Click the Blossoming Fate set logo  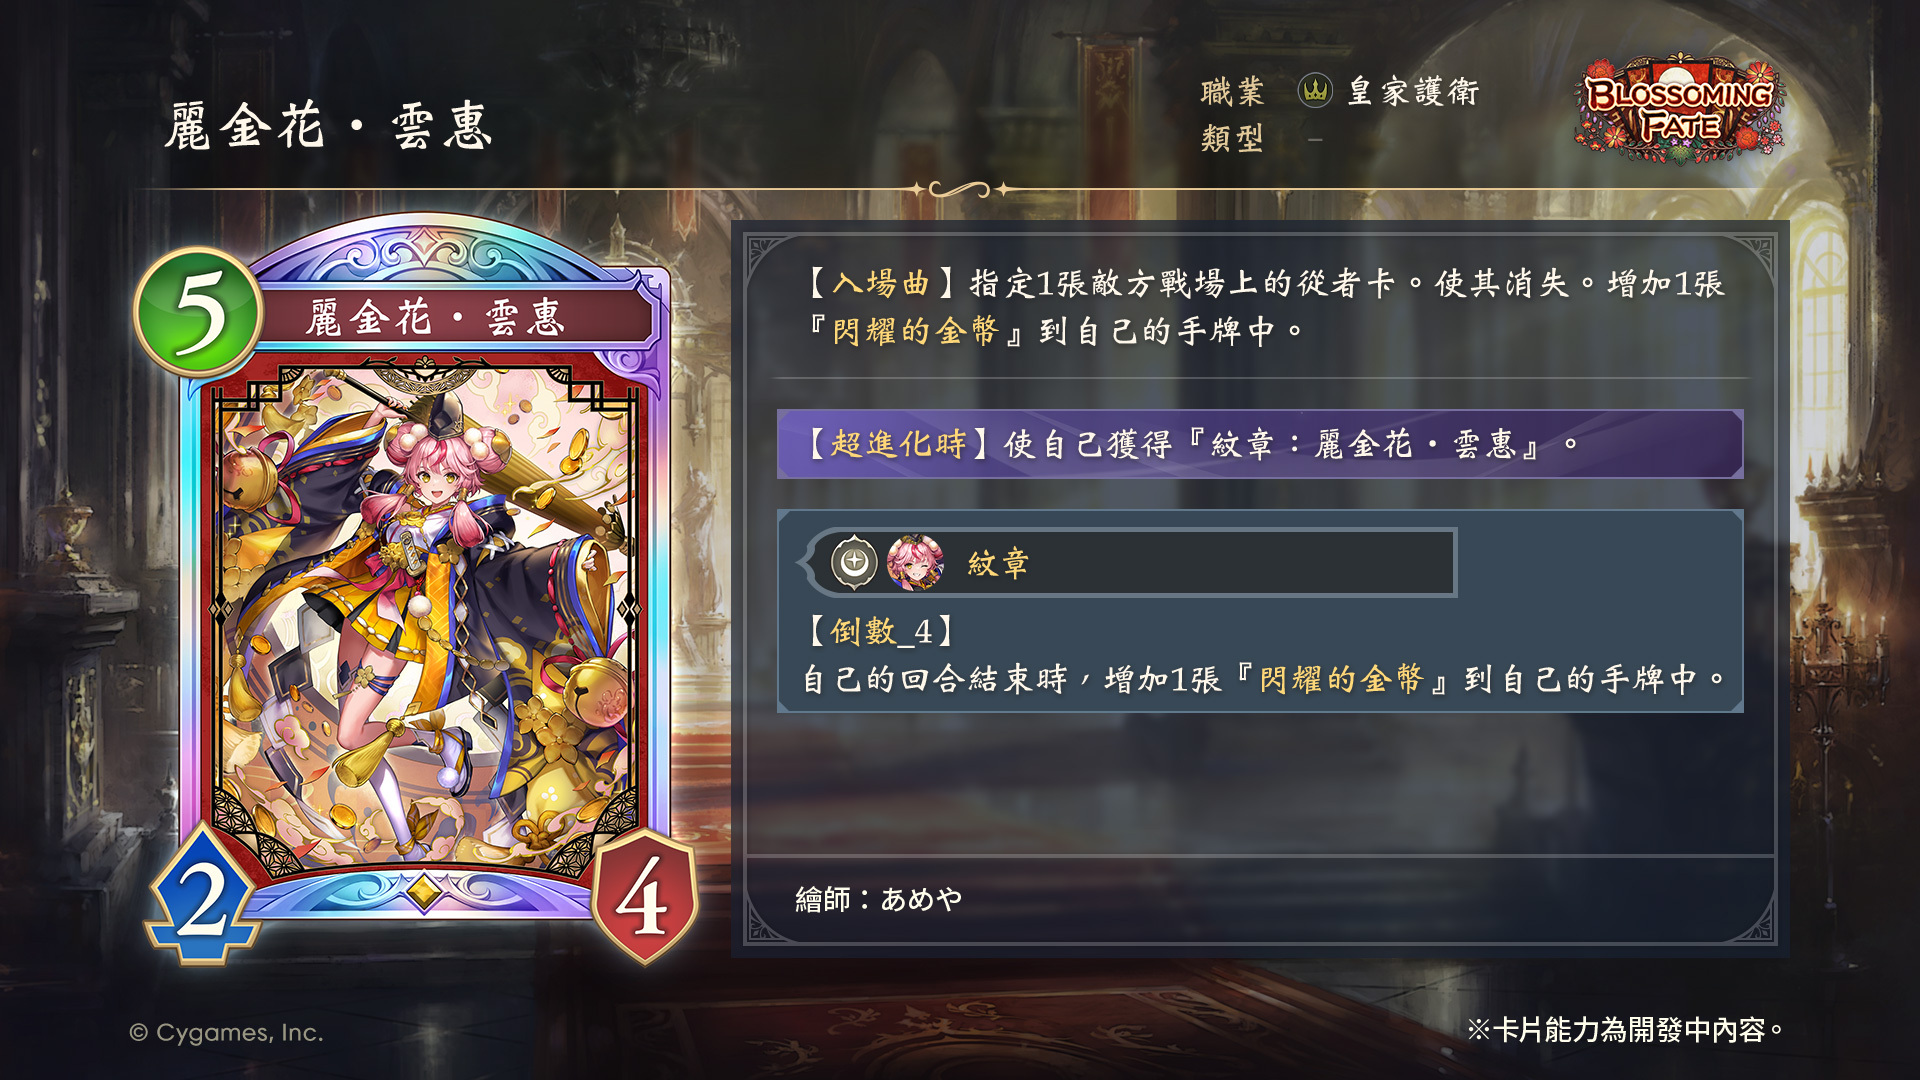coord(1681,109)
